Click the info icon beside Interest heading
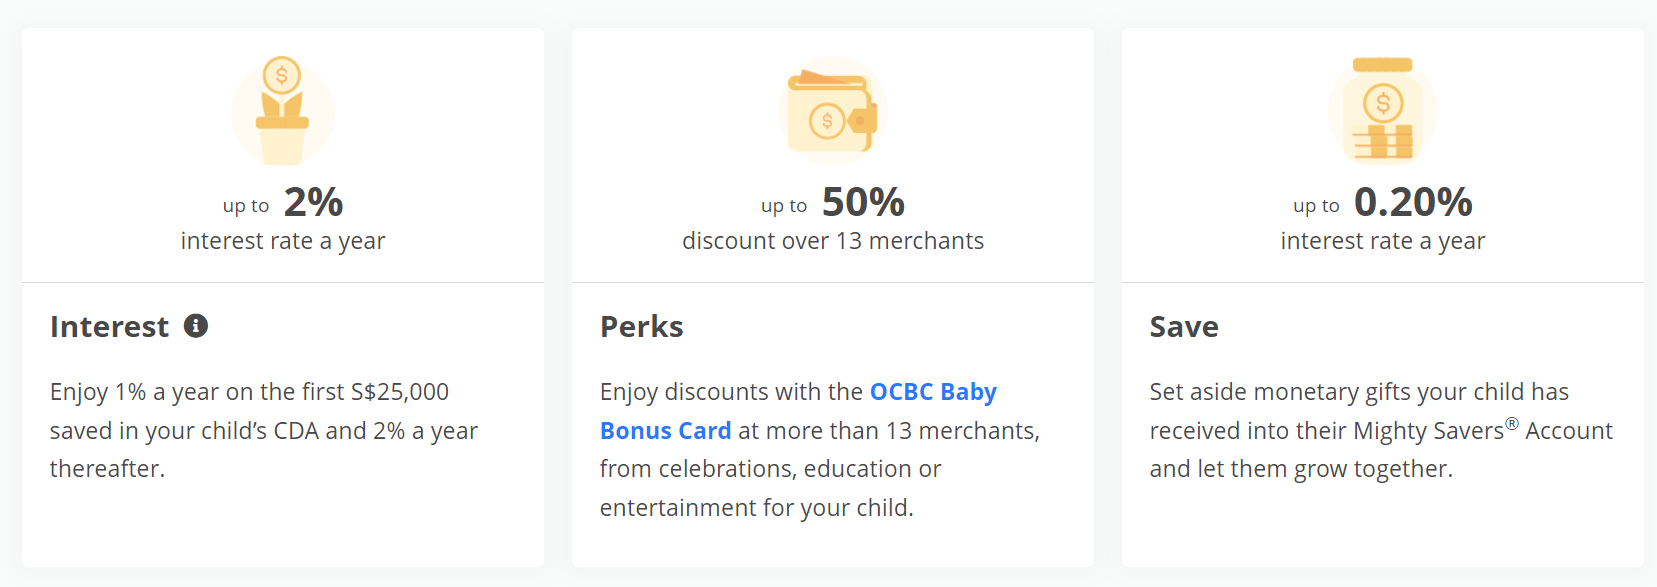Image resolution: width=1657 pixels, height=587 pixels. [x=196, y=326]
